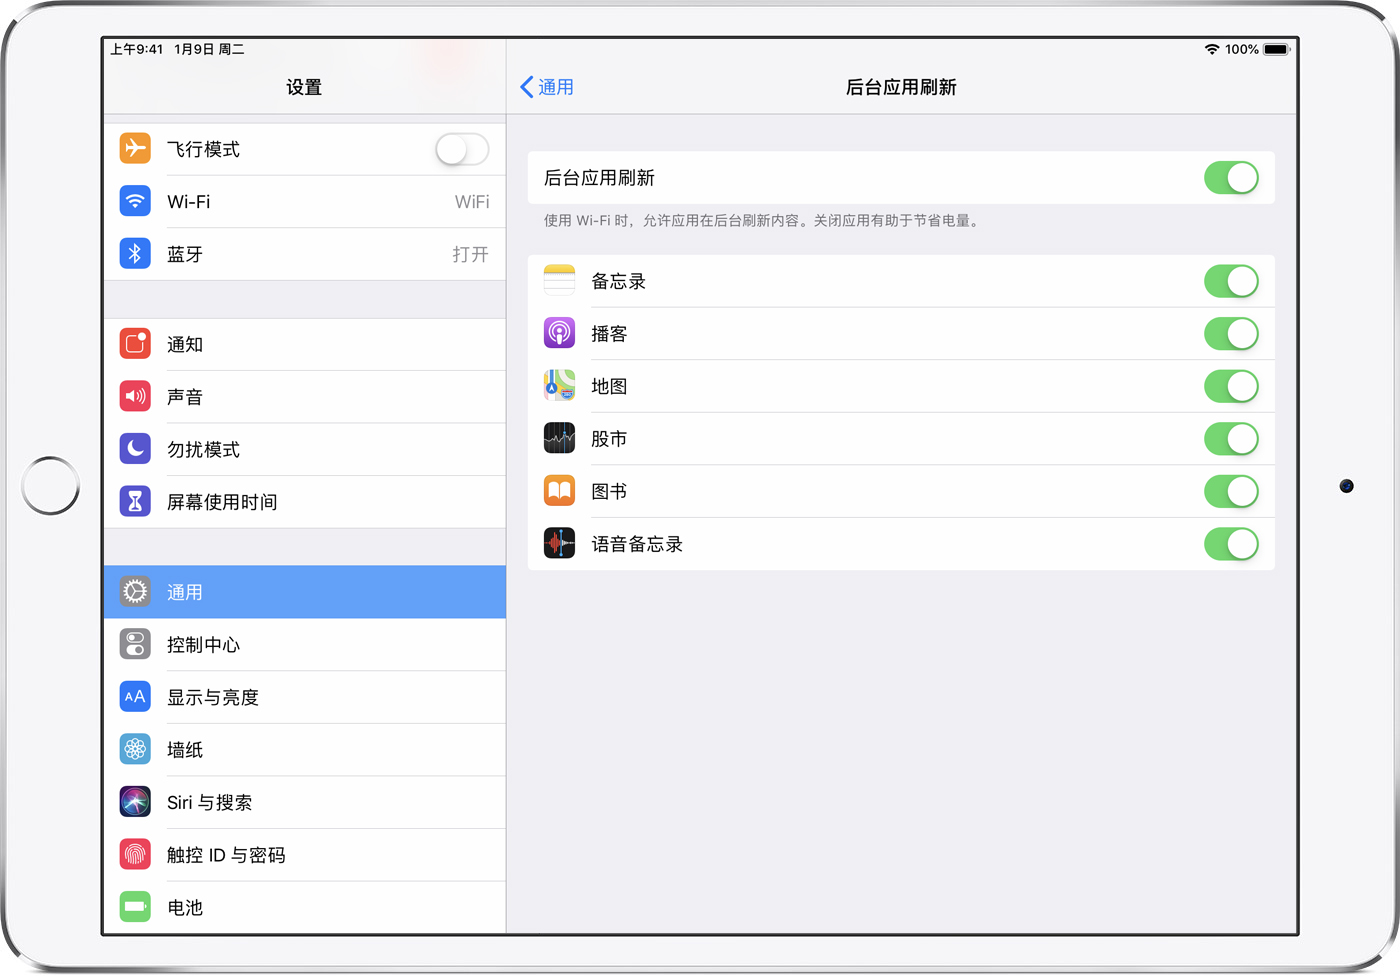1400x976 pixels.
Task: Go back using the 通用 chevron
Action: point(547,88)
